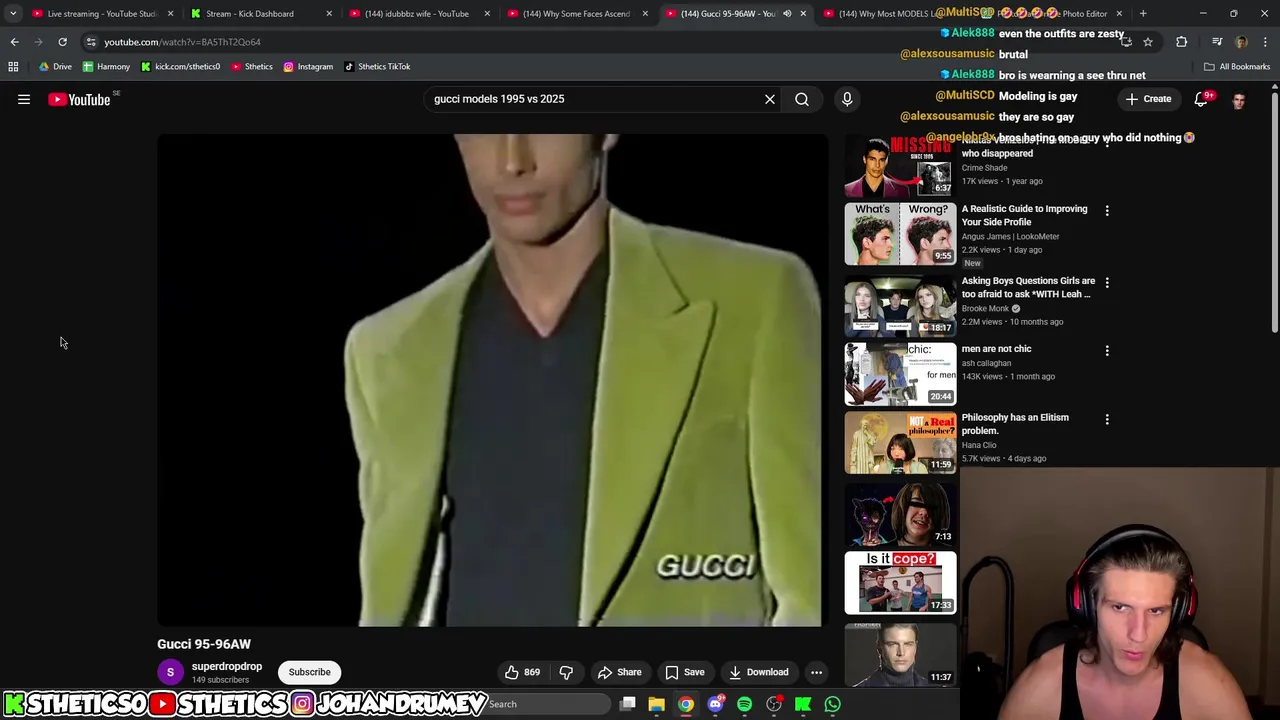Screen dimensions: 1280x720
Task: Open options for men are not chic video
Action: (1107, 350)
